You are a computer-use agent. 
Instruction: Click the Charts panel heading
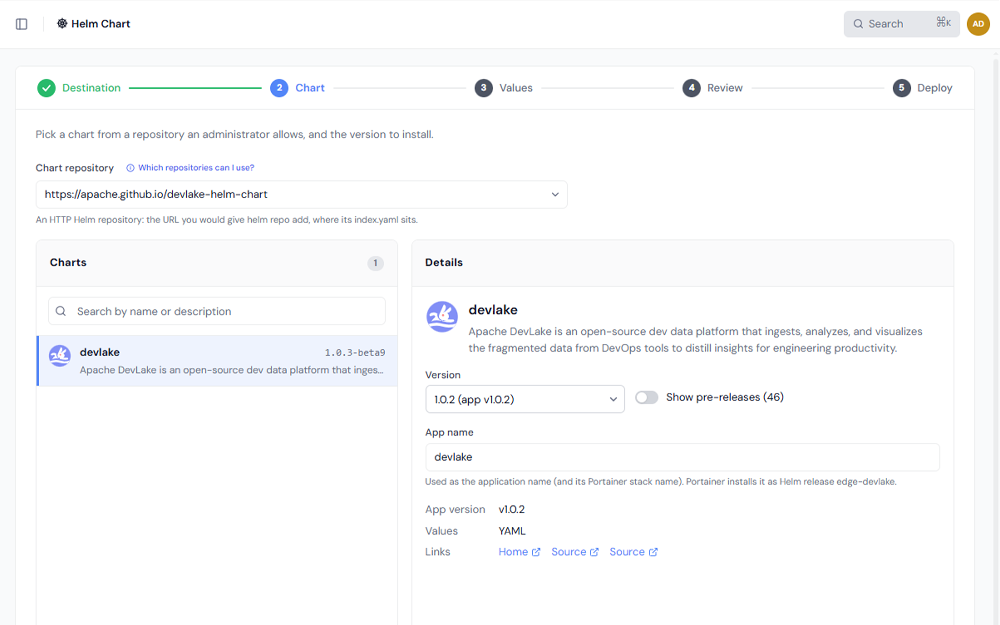68,263
